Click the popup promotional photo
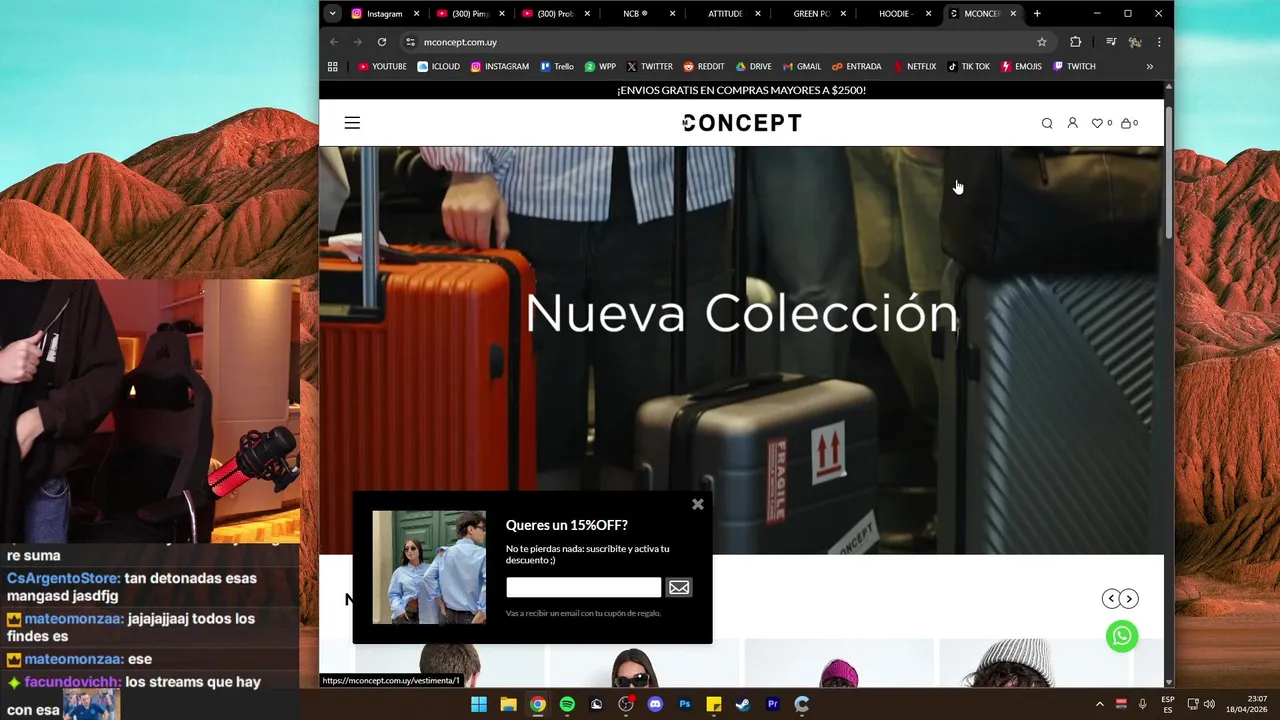 click(429, 567)
